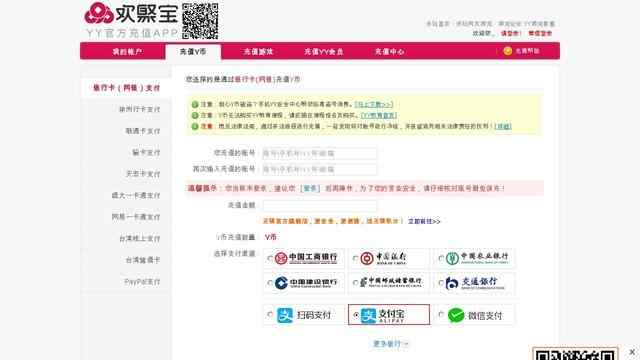The width and height of the screenshot is (640, 360).
Task: Click the [登录] link in the pink reminder bar
Action: click(x=310, y=188)
